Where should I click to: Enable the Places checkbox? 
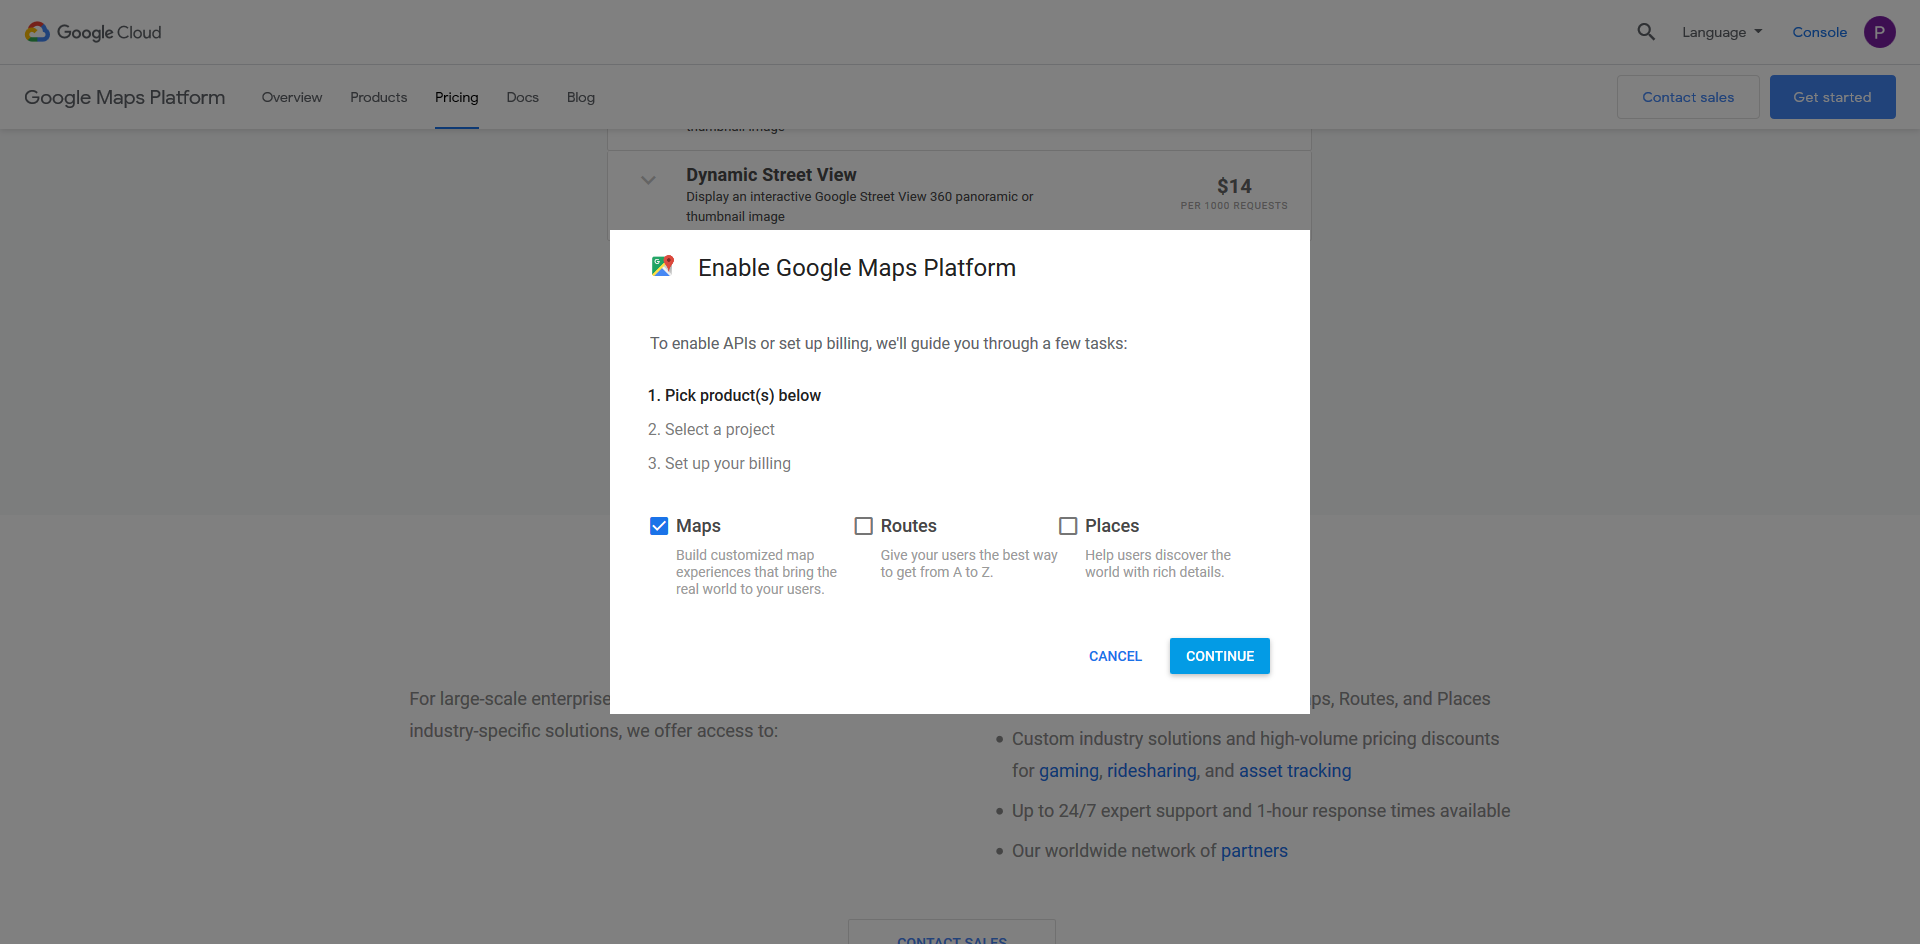pos(1068,526)
